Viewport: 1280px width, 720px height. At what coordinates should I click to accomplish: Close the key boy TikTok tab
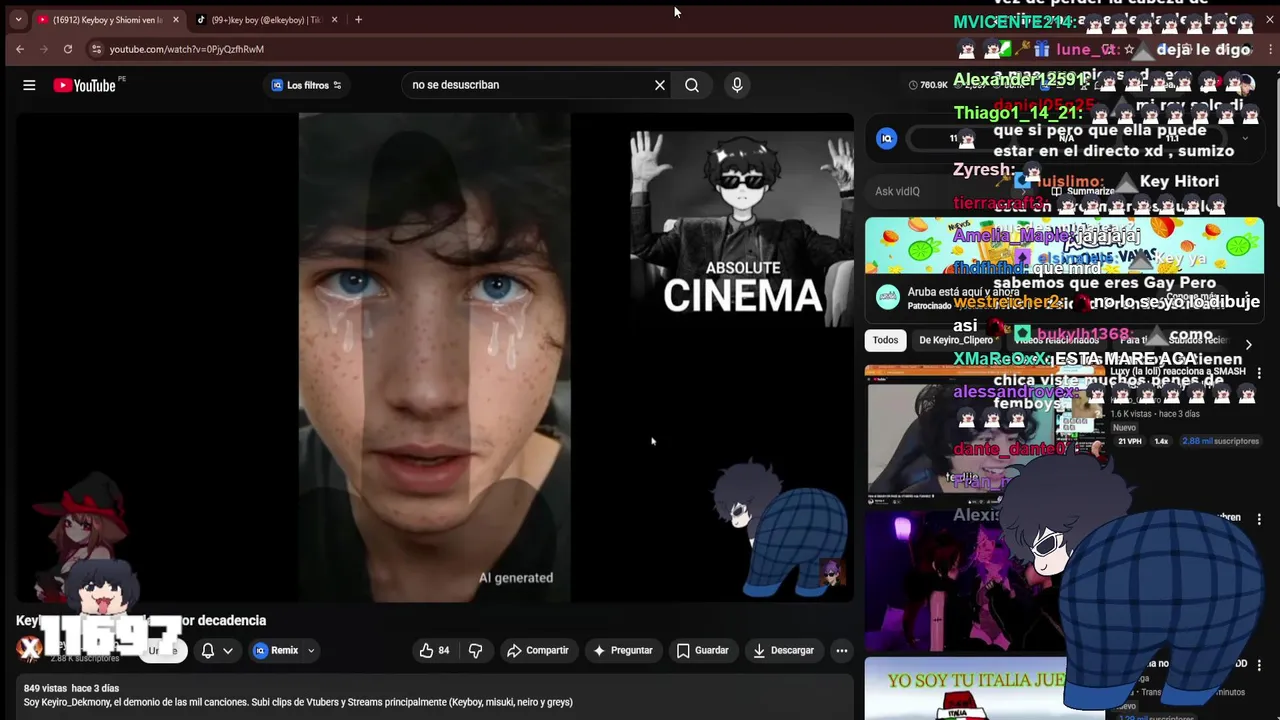[x=334, y=20]
